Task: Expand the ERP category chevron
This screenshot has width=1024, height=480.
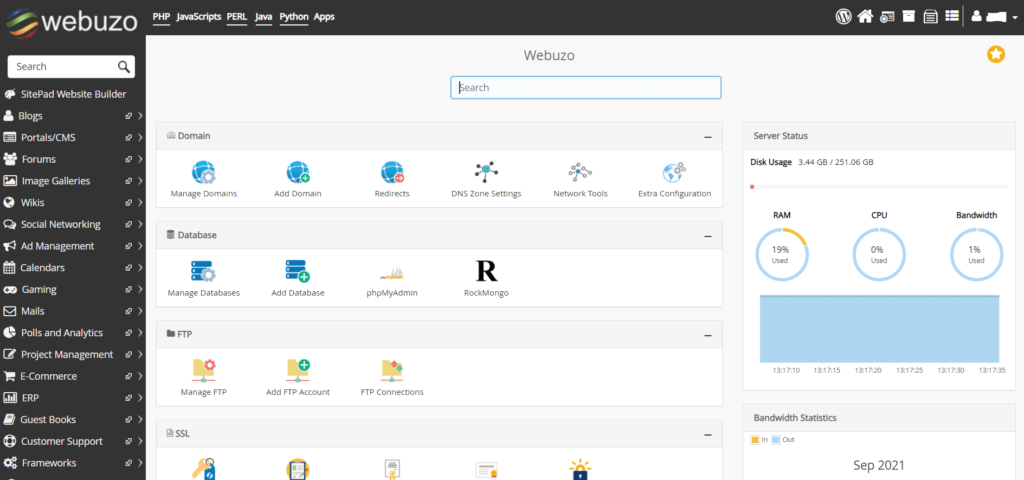Action: [140, 398]
